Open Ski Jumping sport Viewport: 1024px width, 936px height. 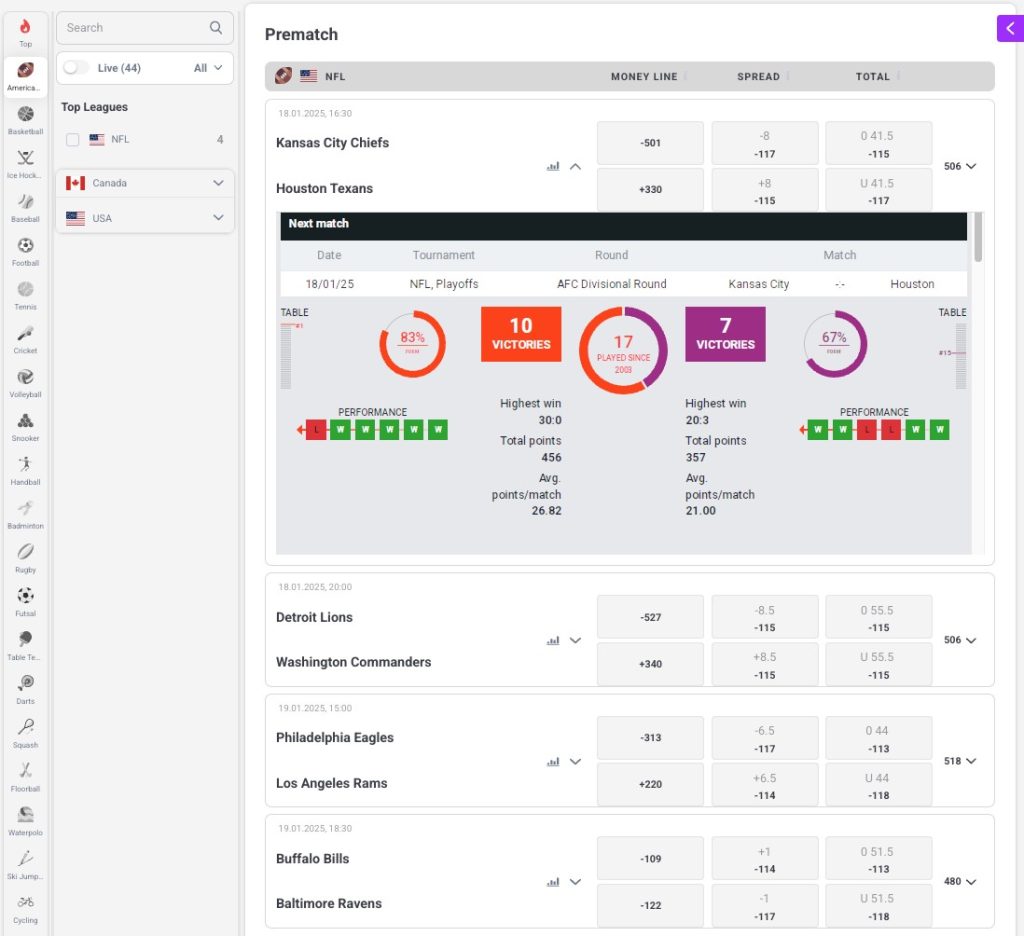pos(25,865)
